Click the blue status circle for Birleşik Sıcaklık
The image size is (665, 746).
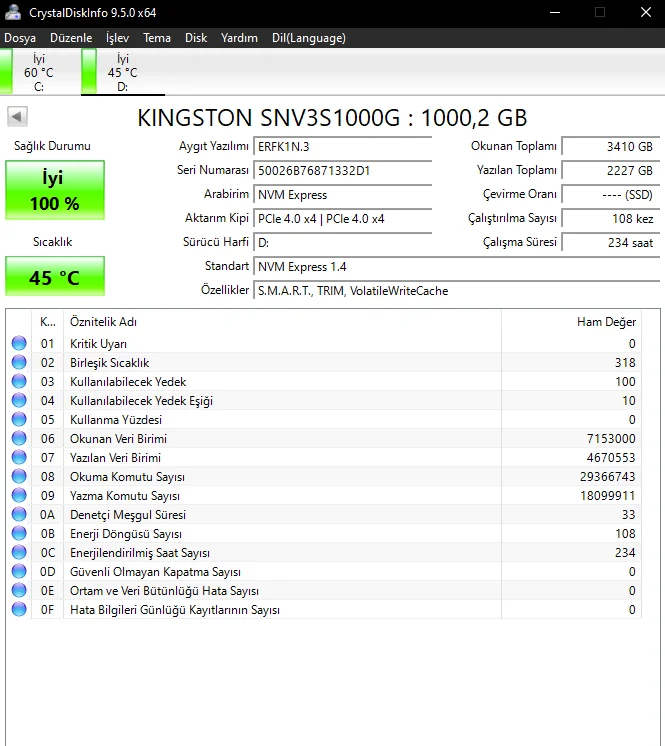point(19,362)
